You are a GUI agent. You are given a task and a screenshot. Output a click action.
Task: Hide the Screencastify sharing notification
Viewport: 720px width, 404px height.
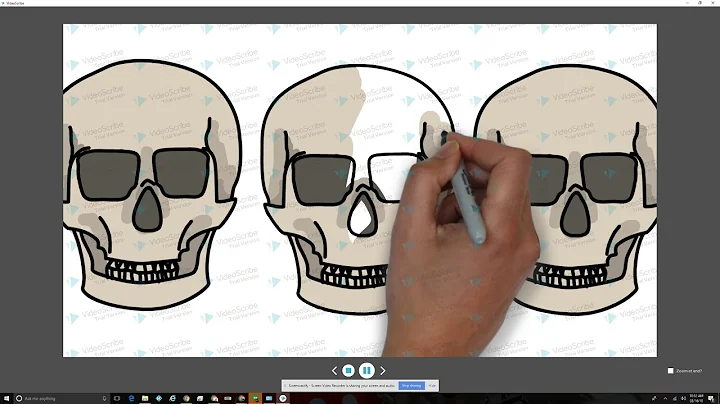pyautogui.click(x=432, y=386)
